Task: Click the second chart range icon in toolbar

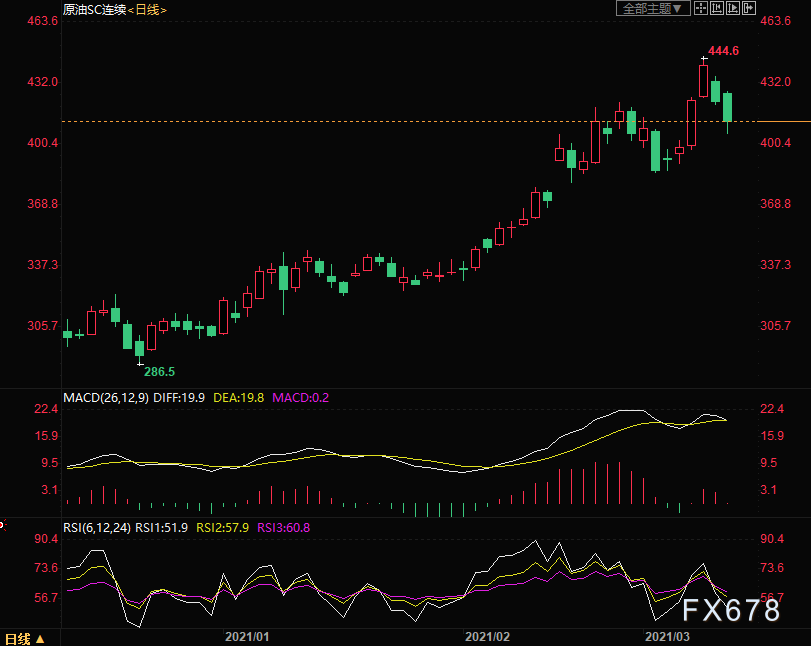Action: pyautogui.click(x=716, y=8)
